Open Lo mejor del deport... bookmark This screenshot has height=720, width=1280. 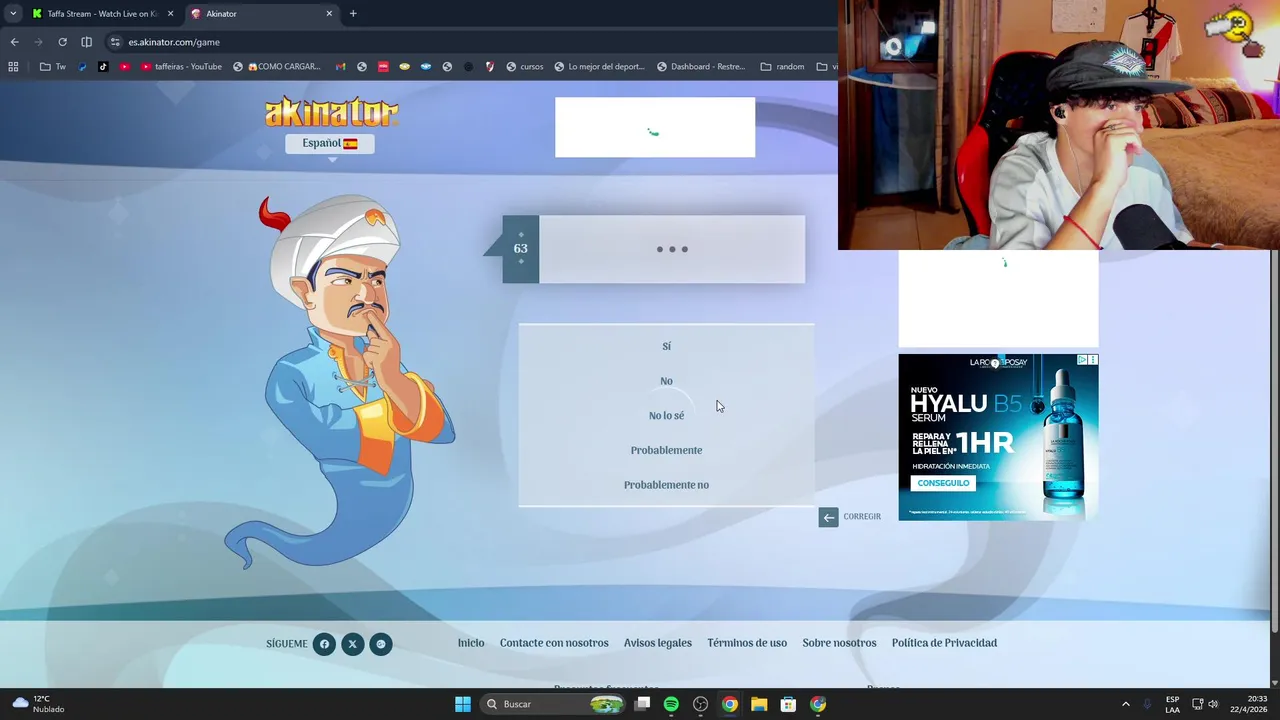click(599, 67)
